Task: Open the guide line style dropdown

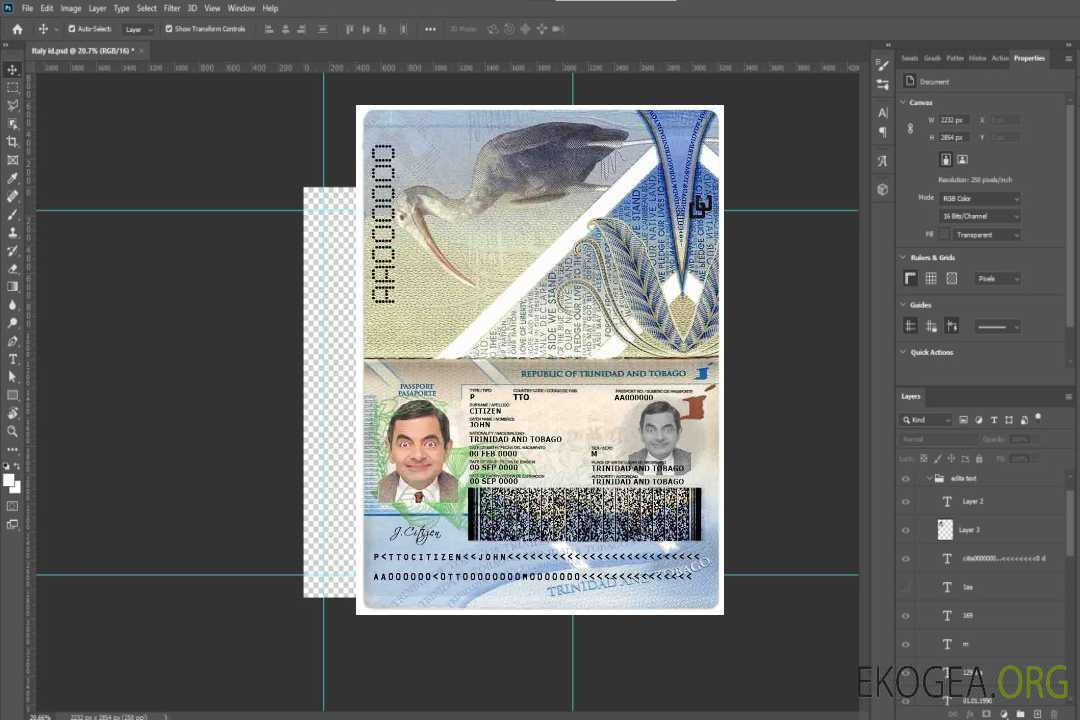Action: click(x=998, y=327)
